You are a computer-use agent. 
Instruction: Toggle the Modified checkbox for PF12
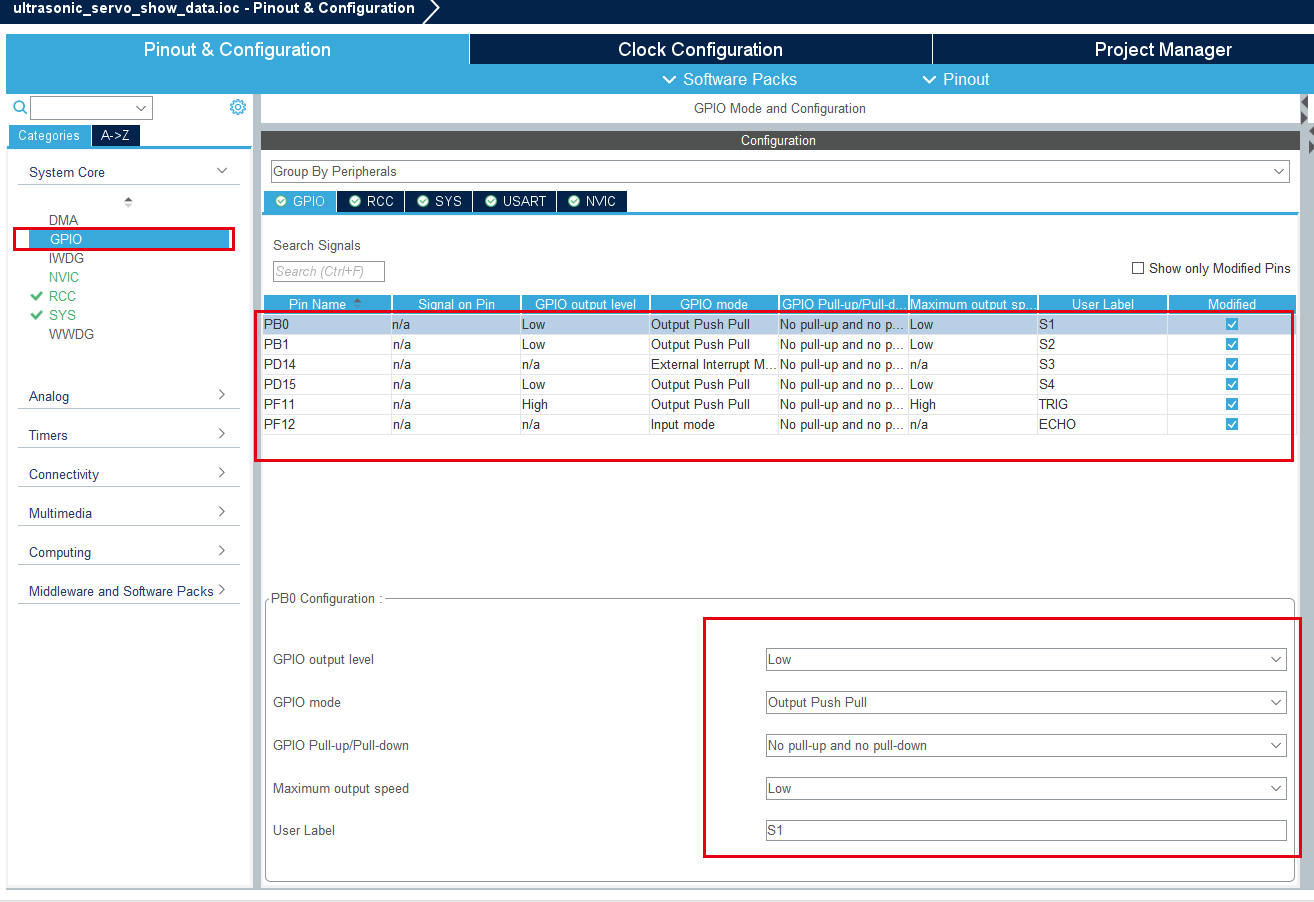coord(1232,424)
